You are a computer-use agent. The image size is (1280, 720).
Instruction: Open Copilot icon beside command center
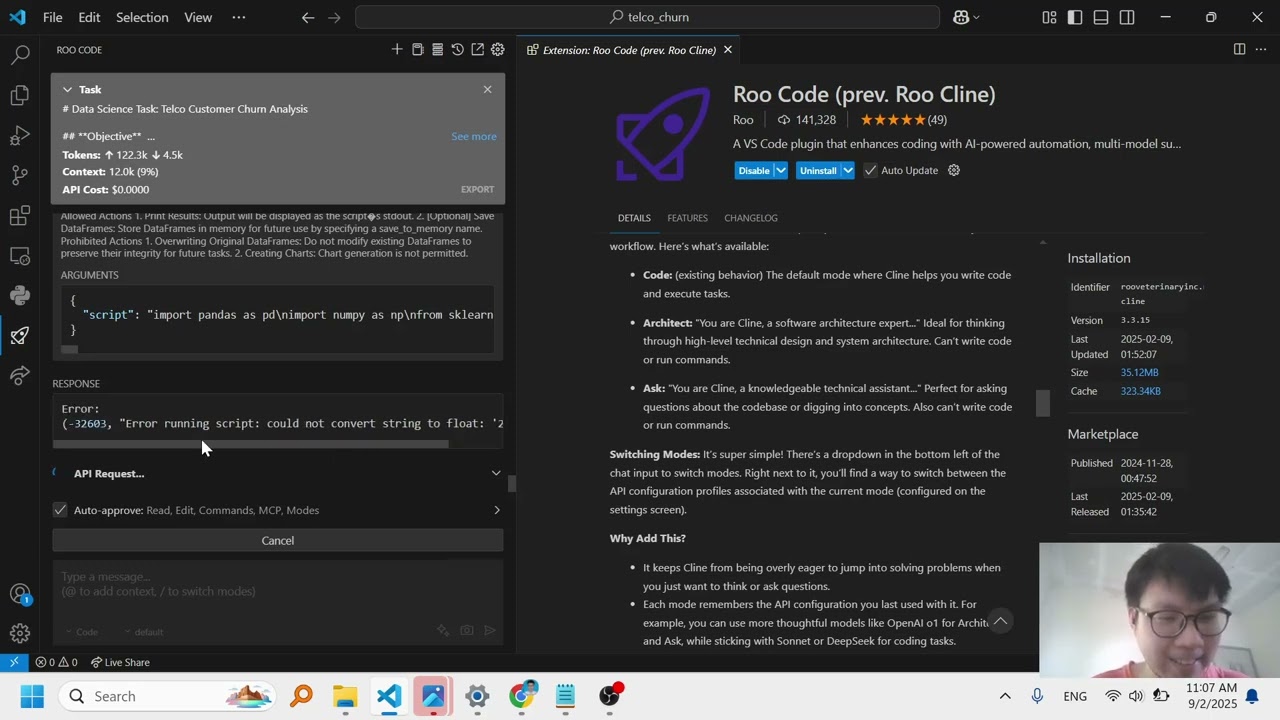click(966, 17)
